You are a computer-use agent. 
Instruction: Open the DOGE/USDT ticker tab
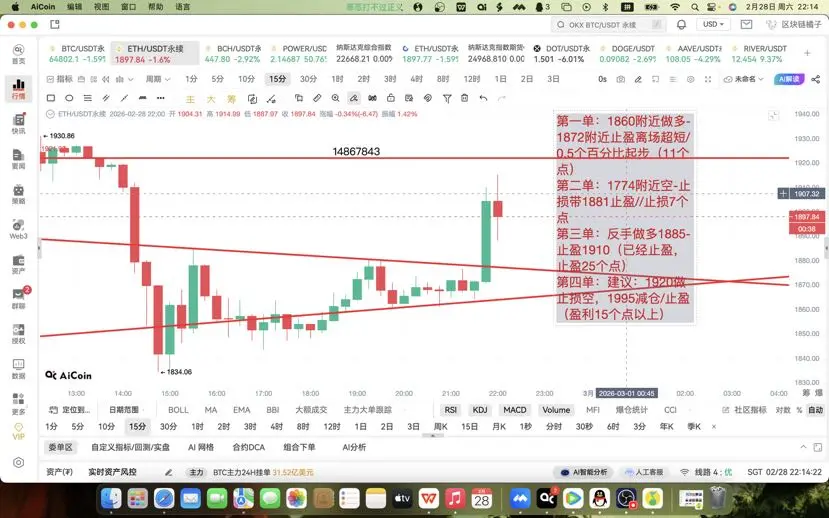tap(628, 53)
